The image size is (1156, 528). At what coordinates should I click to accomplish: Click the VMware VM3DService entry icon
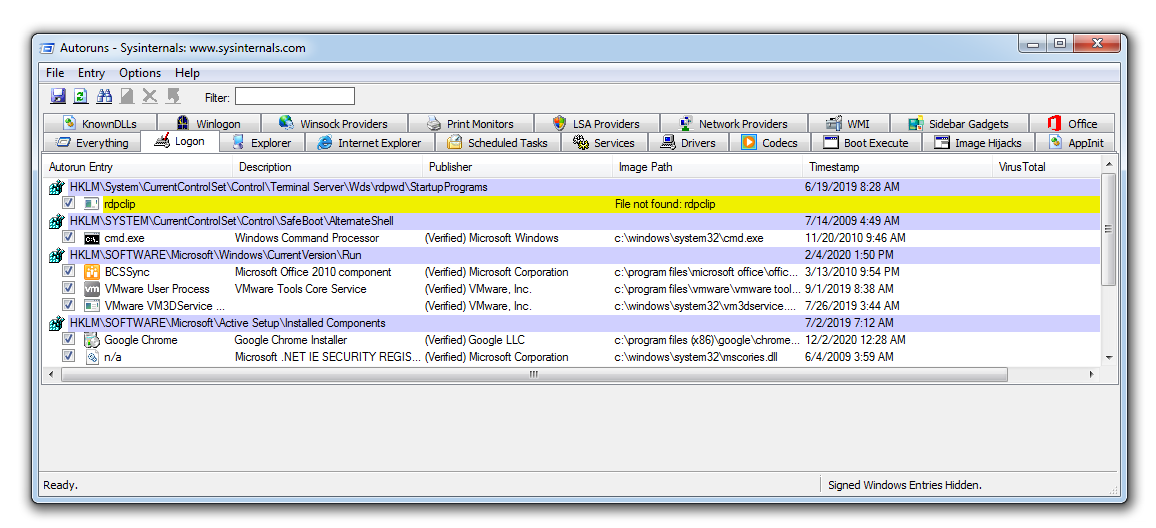pos(91,306)
